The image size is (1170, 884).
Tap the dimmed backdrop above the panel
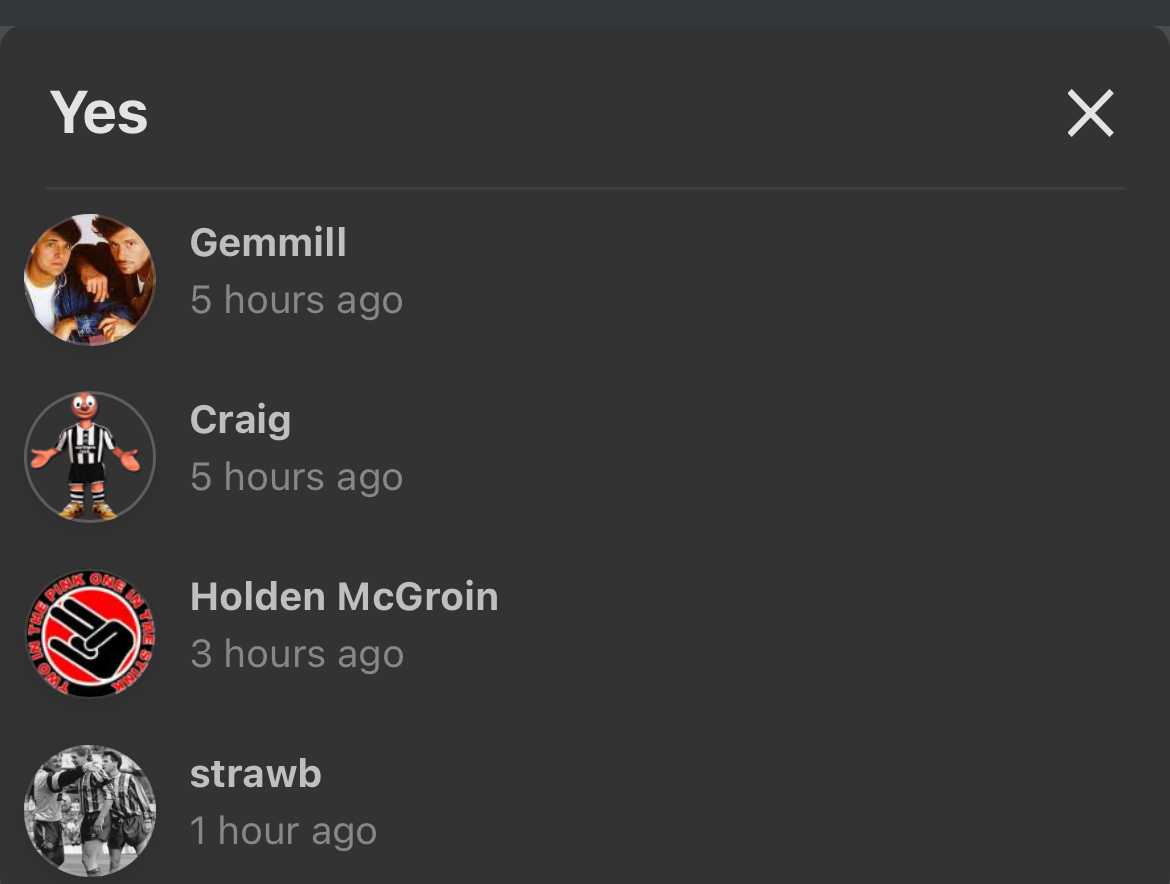click(585, 11)
